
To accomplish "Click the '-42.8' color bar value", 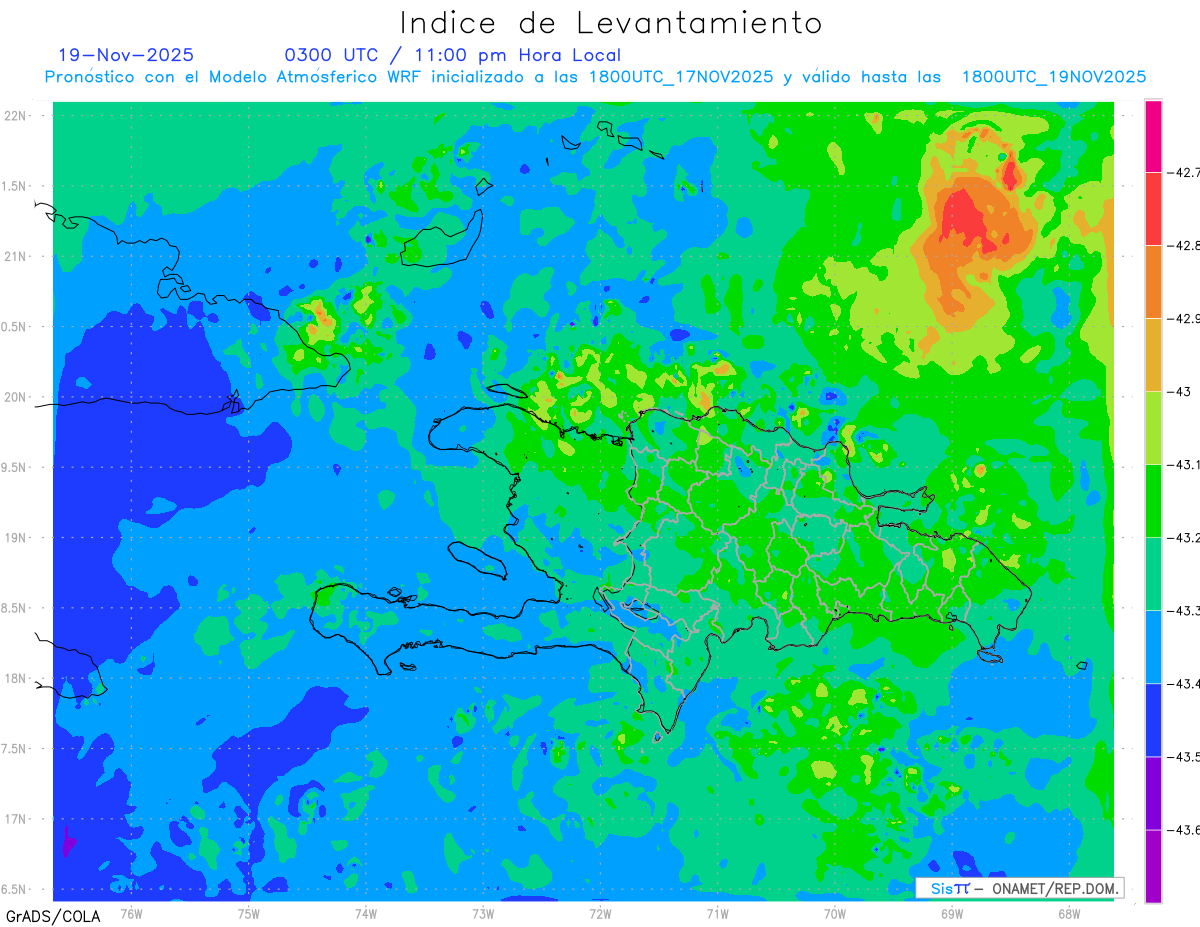I will click(1183, 246).
